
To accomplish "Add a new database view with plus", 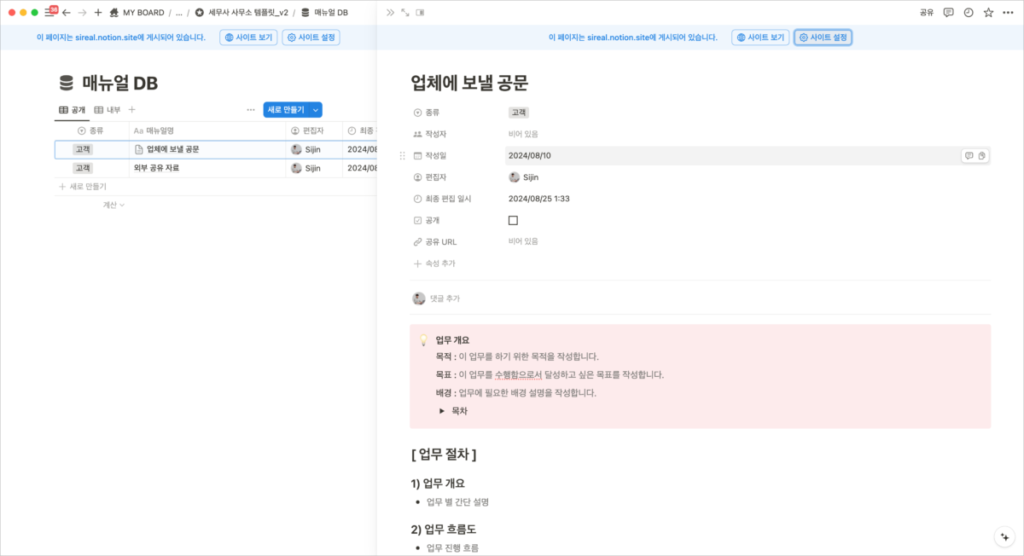I will coord(132,110).
